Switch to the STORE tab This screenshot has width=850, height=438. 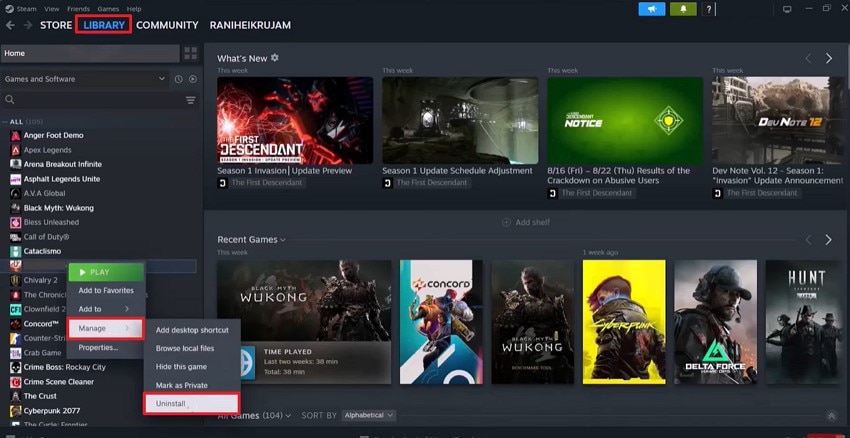pyautogui.click(x=56, y=25)
